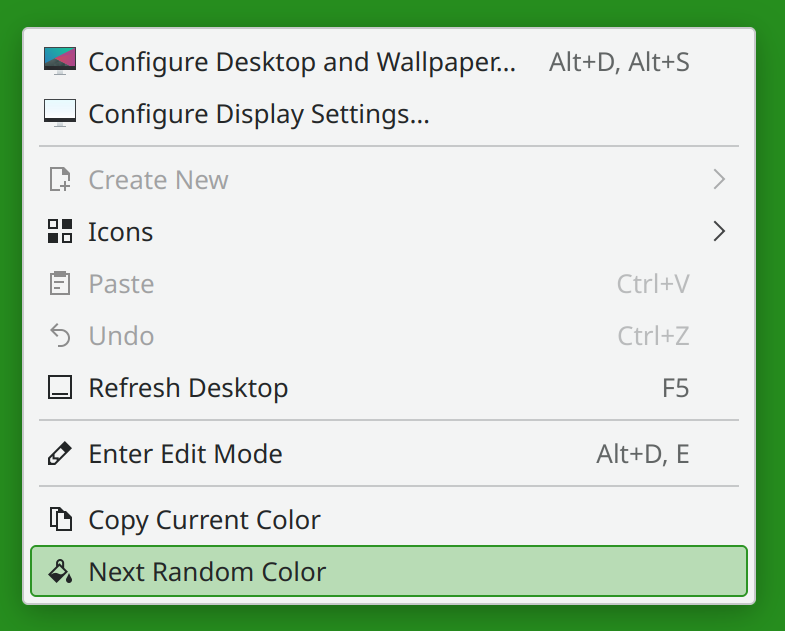Click the Undo curved arrow icon
The width and height of the screenshot is (785, 631).
(61, 336)
